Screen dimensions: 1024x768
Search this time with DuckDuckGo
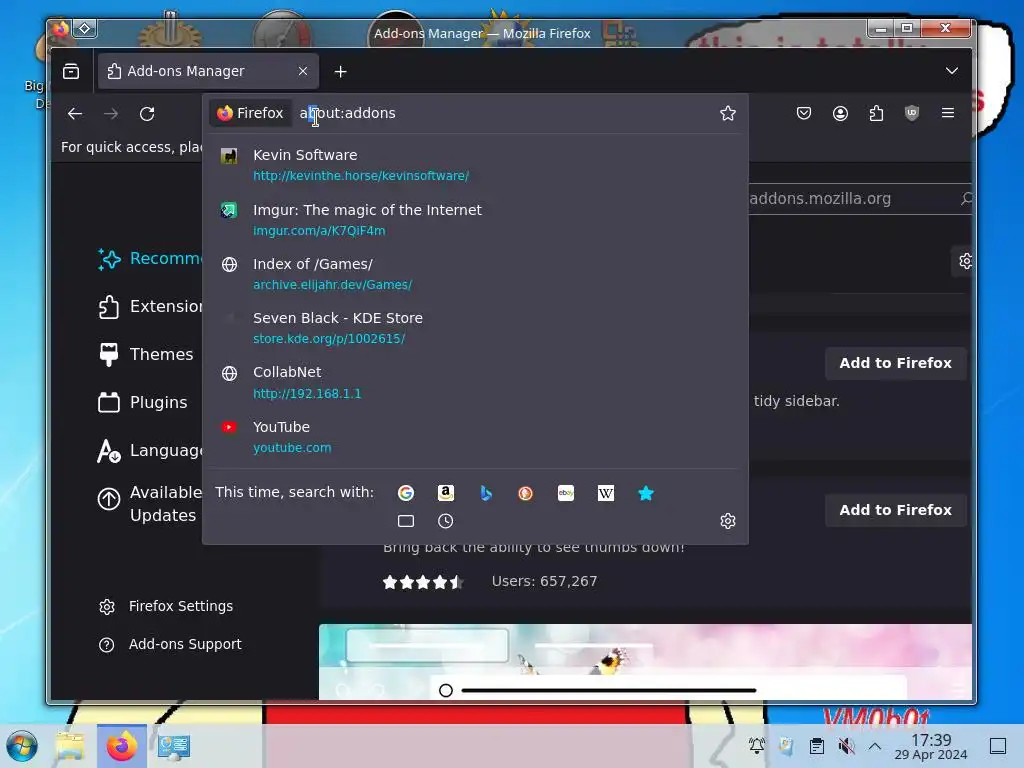click(525, 493)
